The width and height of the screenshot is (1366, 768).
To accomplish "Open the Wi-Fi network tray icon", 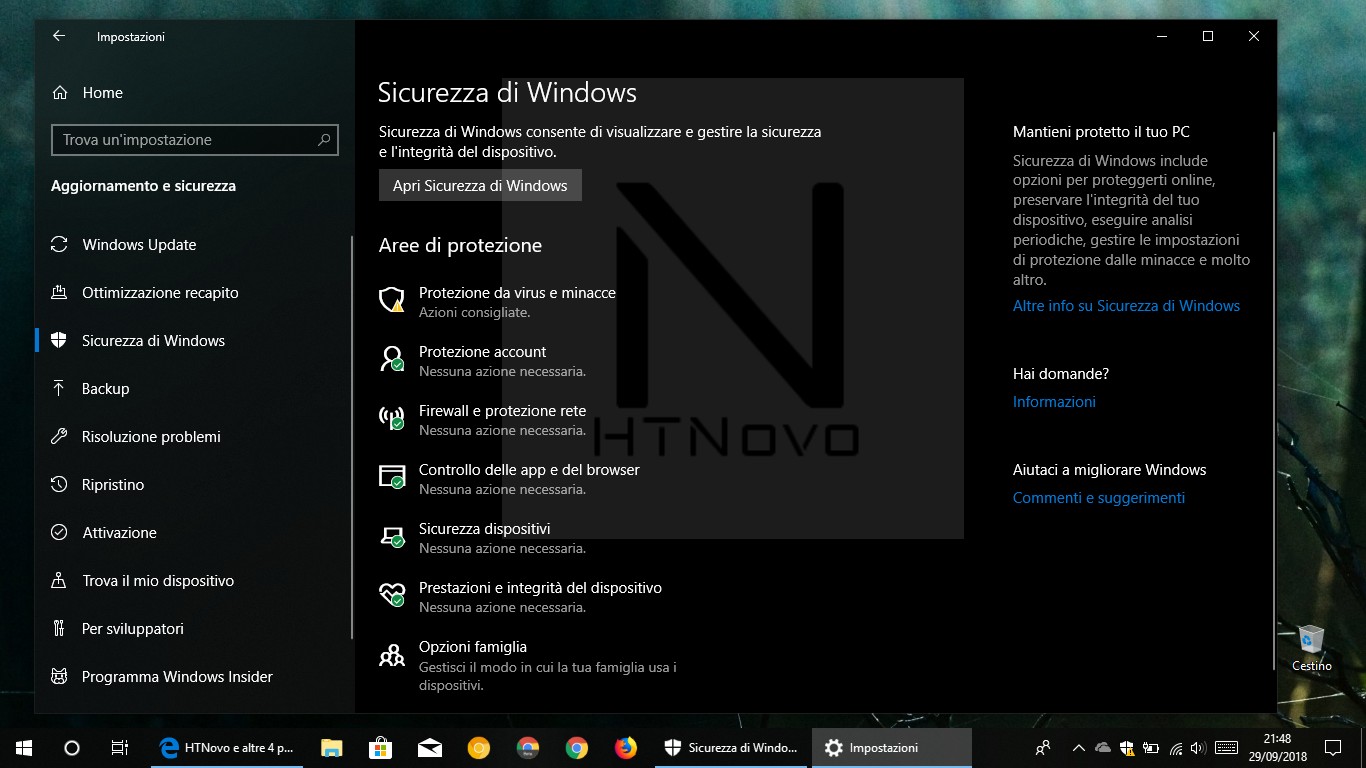I will coord(1176,747).
